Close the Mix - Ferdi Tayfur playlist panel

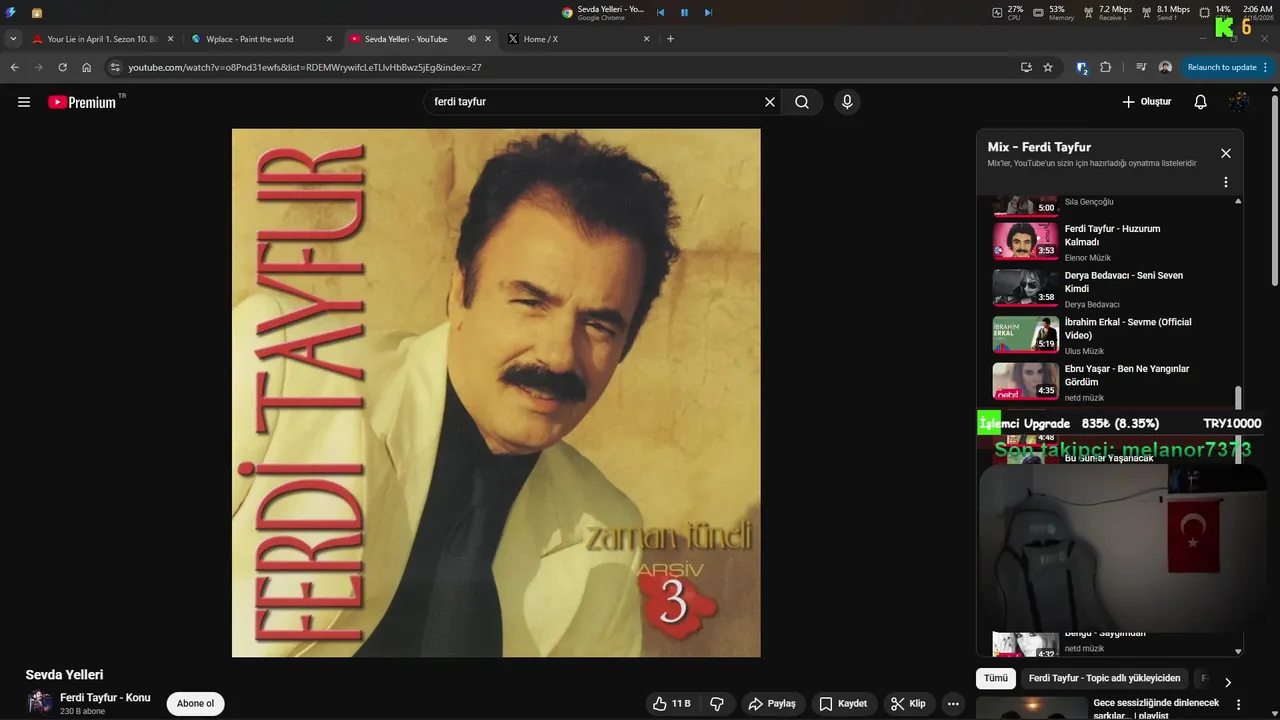coord(1225,153)
